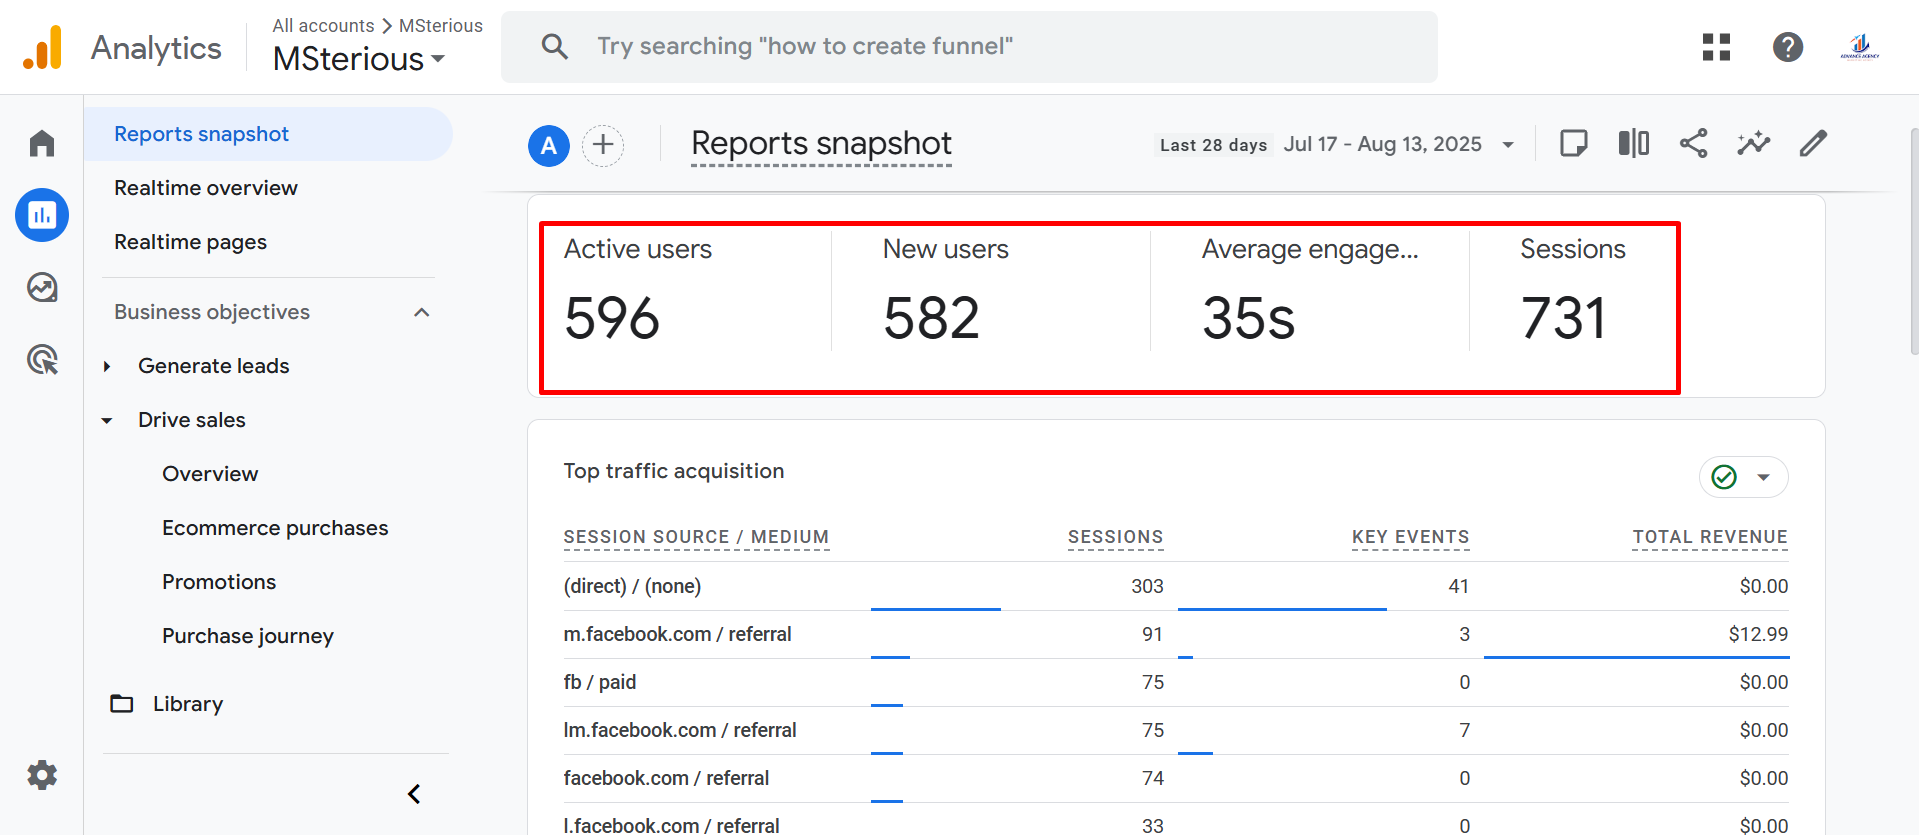The height and width of the screenshot is (835, 1919).
Task: Open the Home icon in sidebar
Action: tap(42, 143)
